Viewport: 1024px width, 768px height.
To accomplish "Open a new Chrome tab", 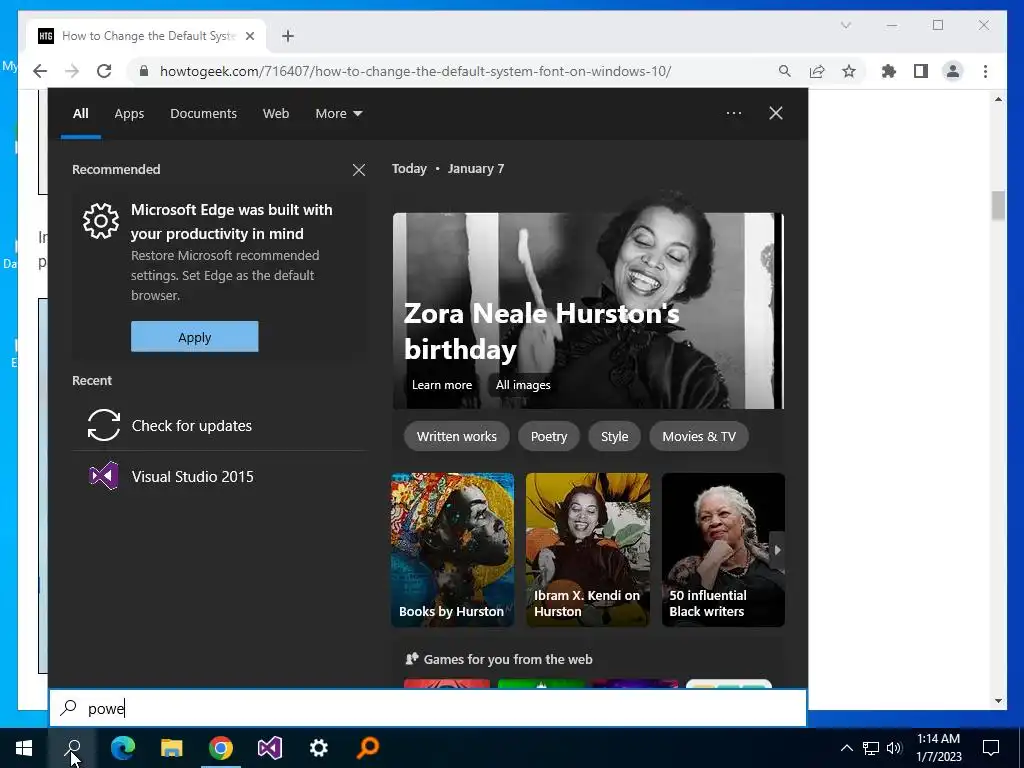I will pos(288,36).
